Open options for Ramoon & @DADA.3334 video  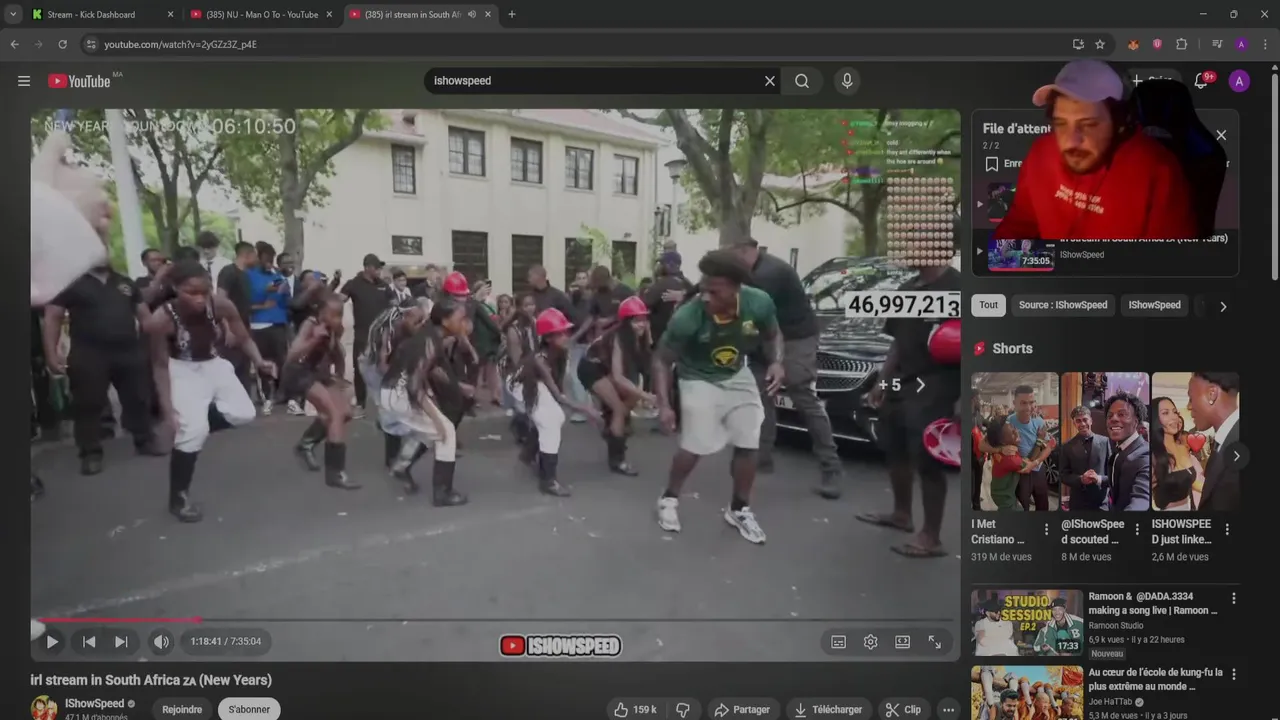click(1233, 598)
